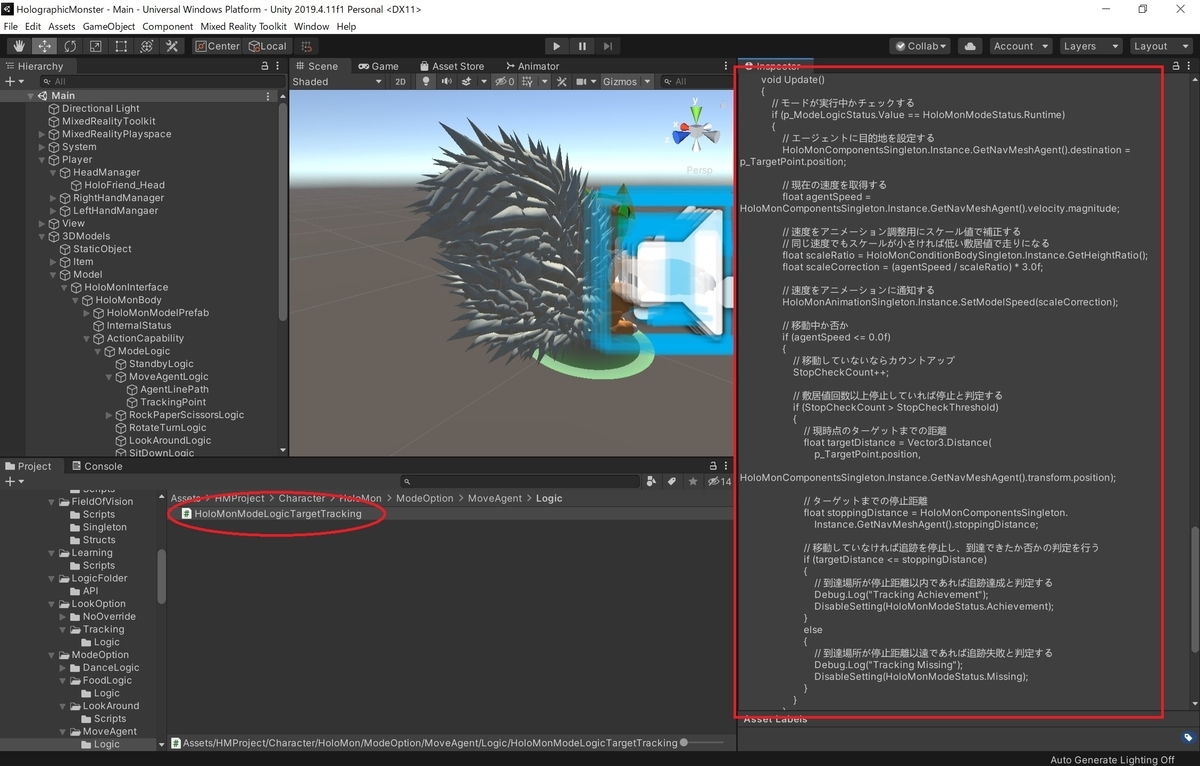1200x766 pixels.
Task: Click the Pause button
Action: pos(582,46)
